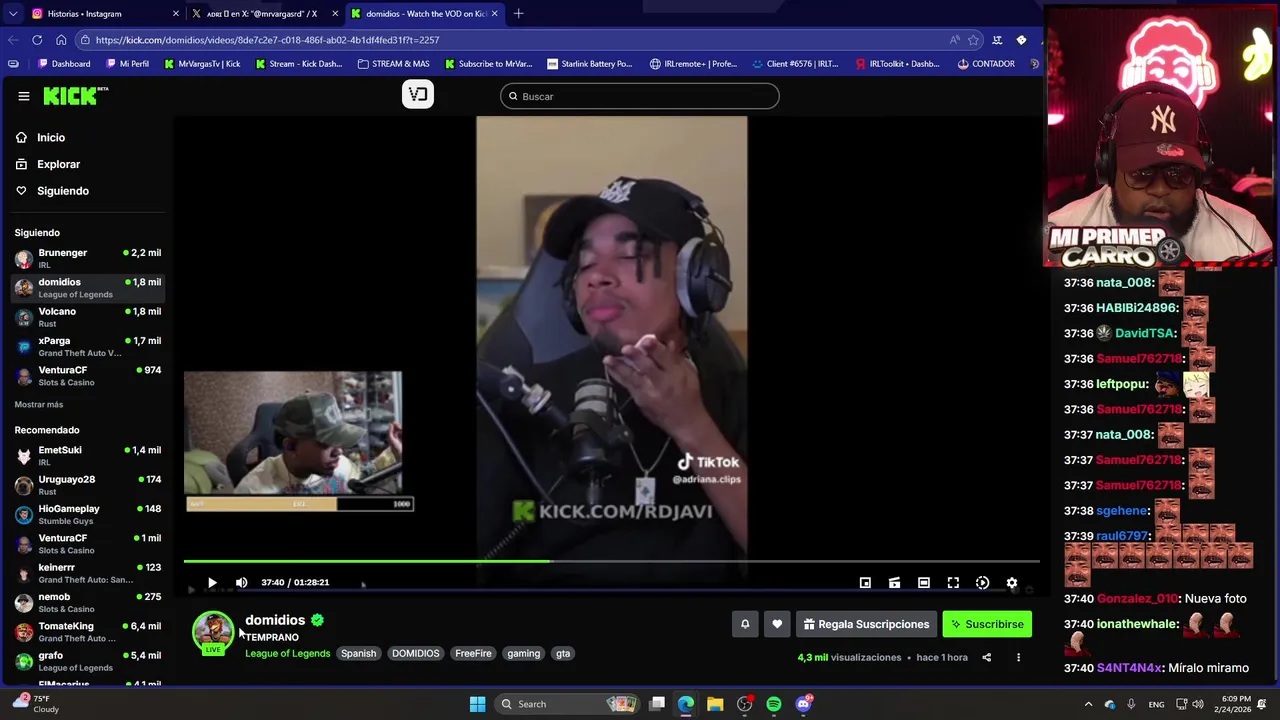
Task: Enter fullscreen video
Action: click(953, 582)
